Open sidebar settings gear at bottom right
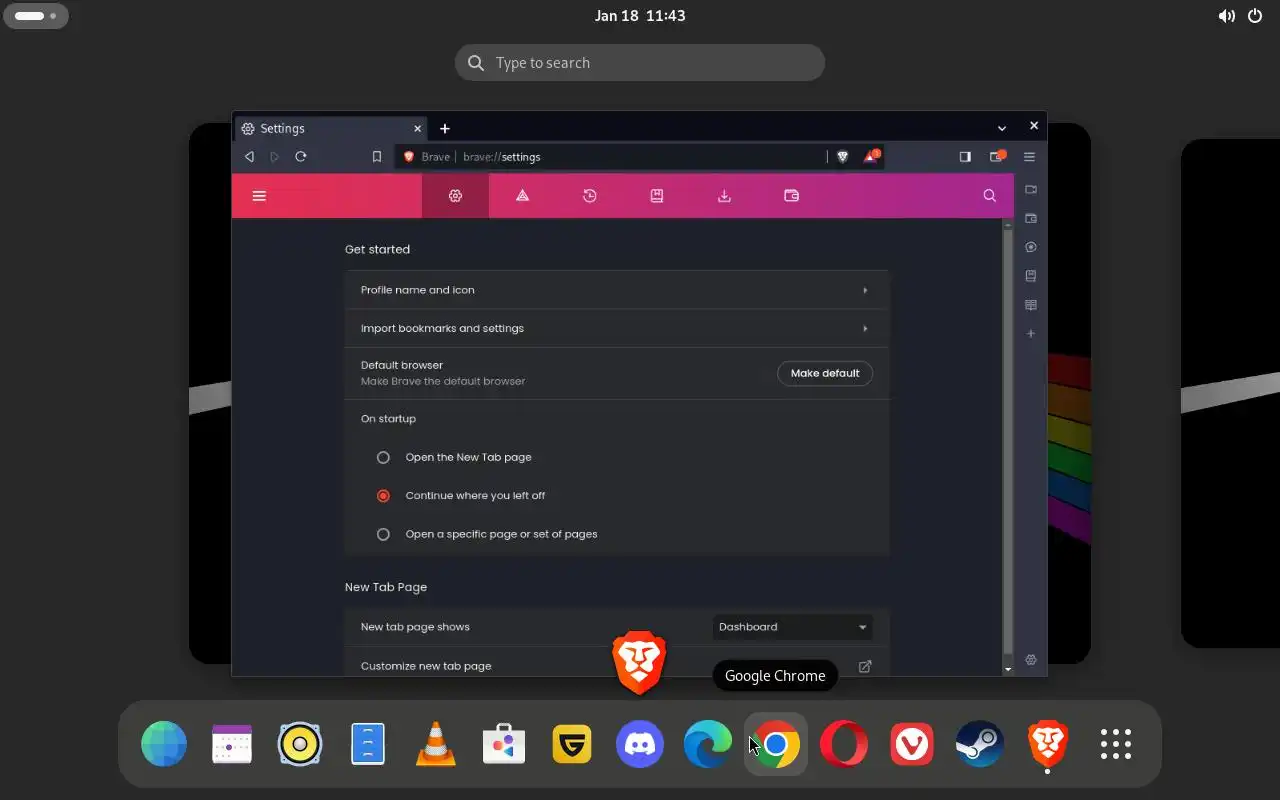Screen dimensions: 1280x800 (x=1031, y=660)
